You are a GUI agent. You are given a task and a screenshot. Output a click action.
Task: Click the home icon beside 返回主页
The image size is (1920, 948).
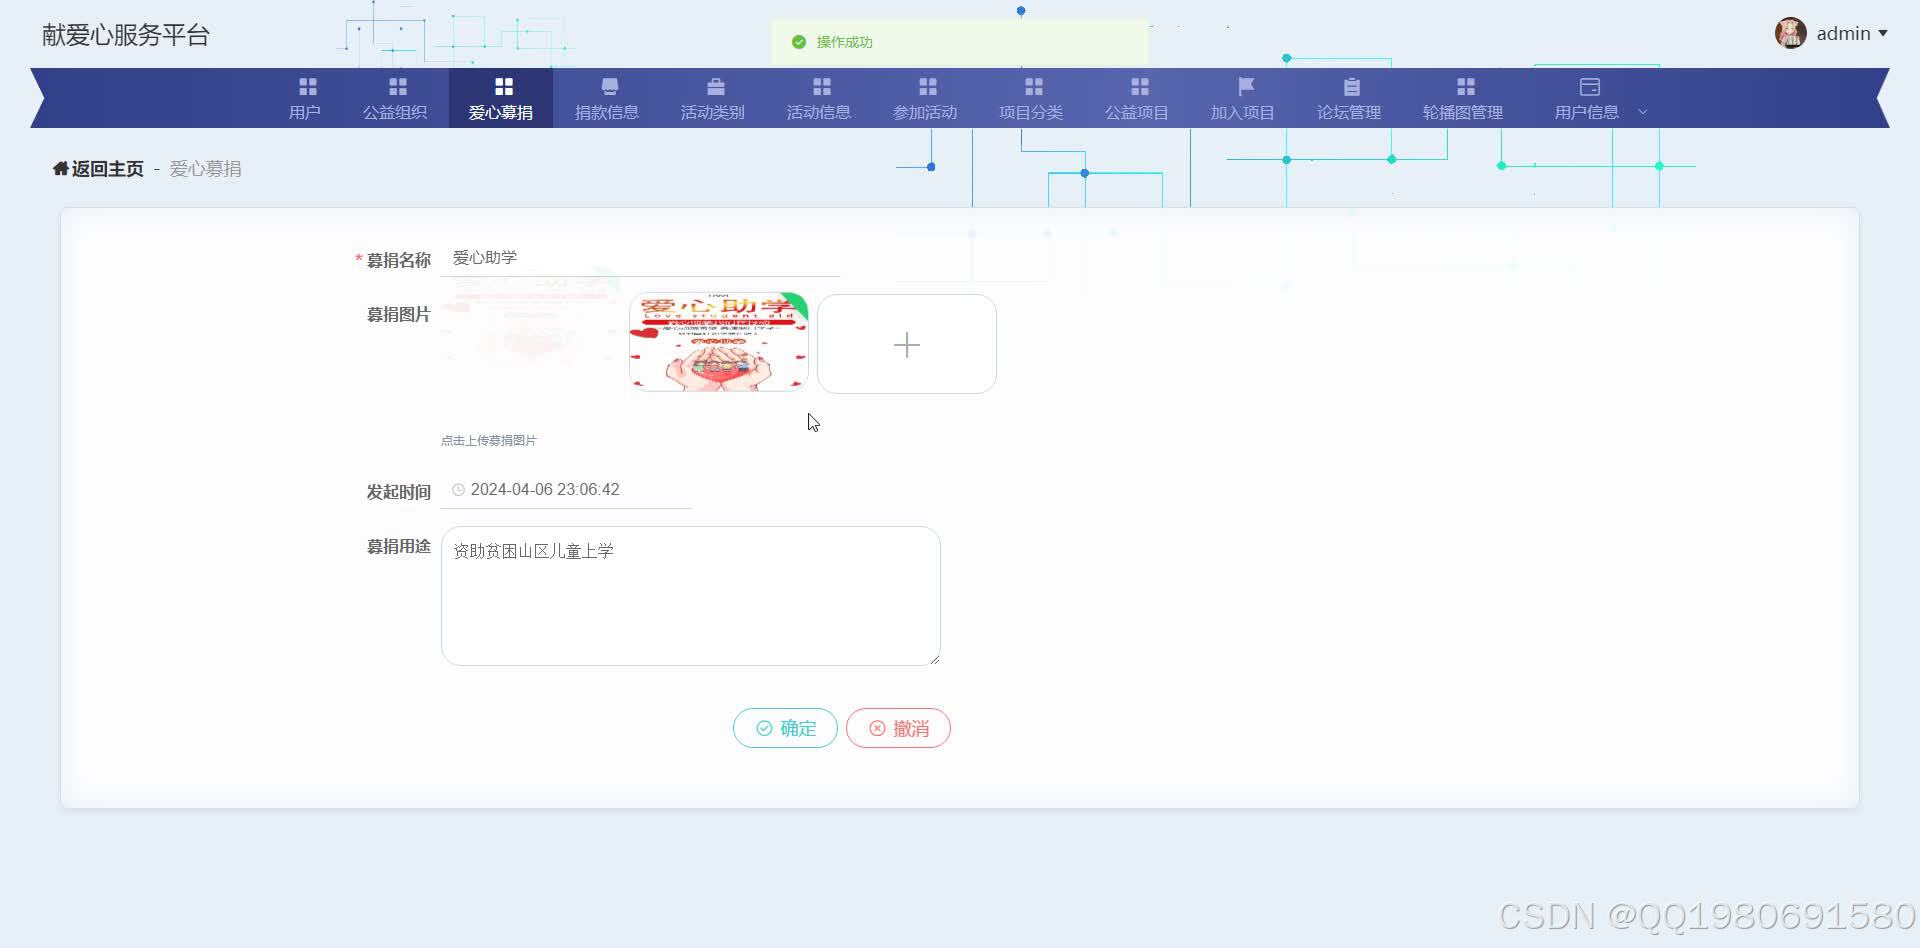coord(59,168)
